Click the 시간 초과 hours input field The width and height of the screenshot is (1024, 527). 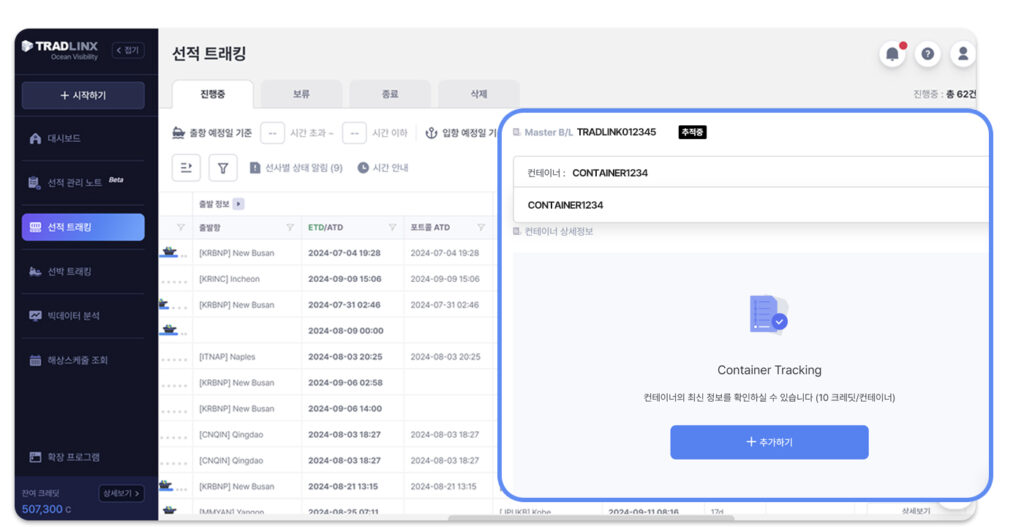(272, 133)
